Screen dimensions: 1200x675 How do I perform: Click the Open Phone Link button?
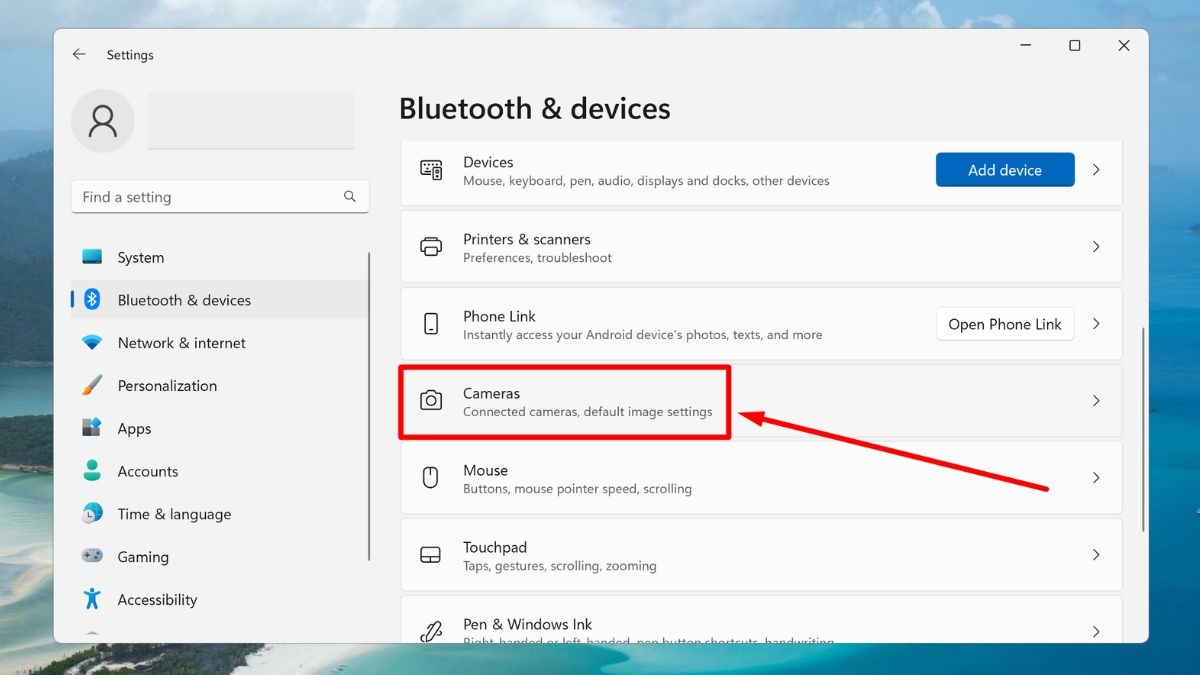(1005, 324)
